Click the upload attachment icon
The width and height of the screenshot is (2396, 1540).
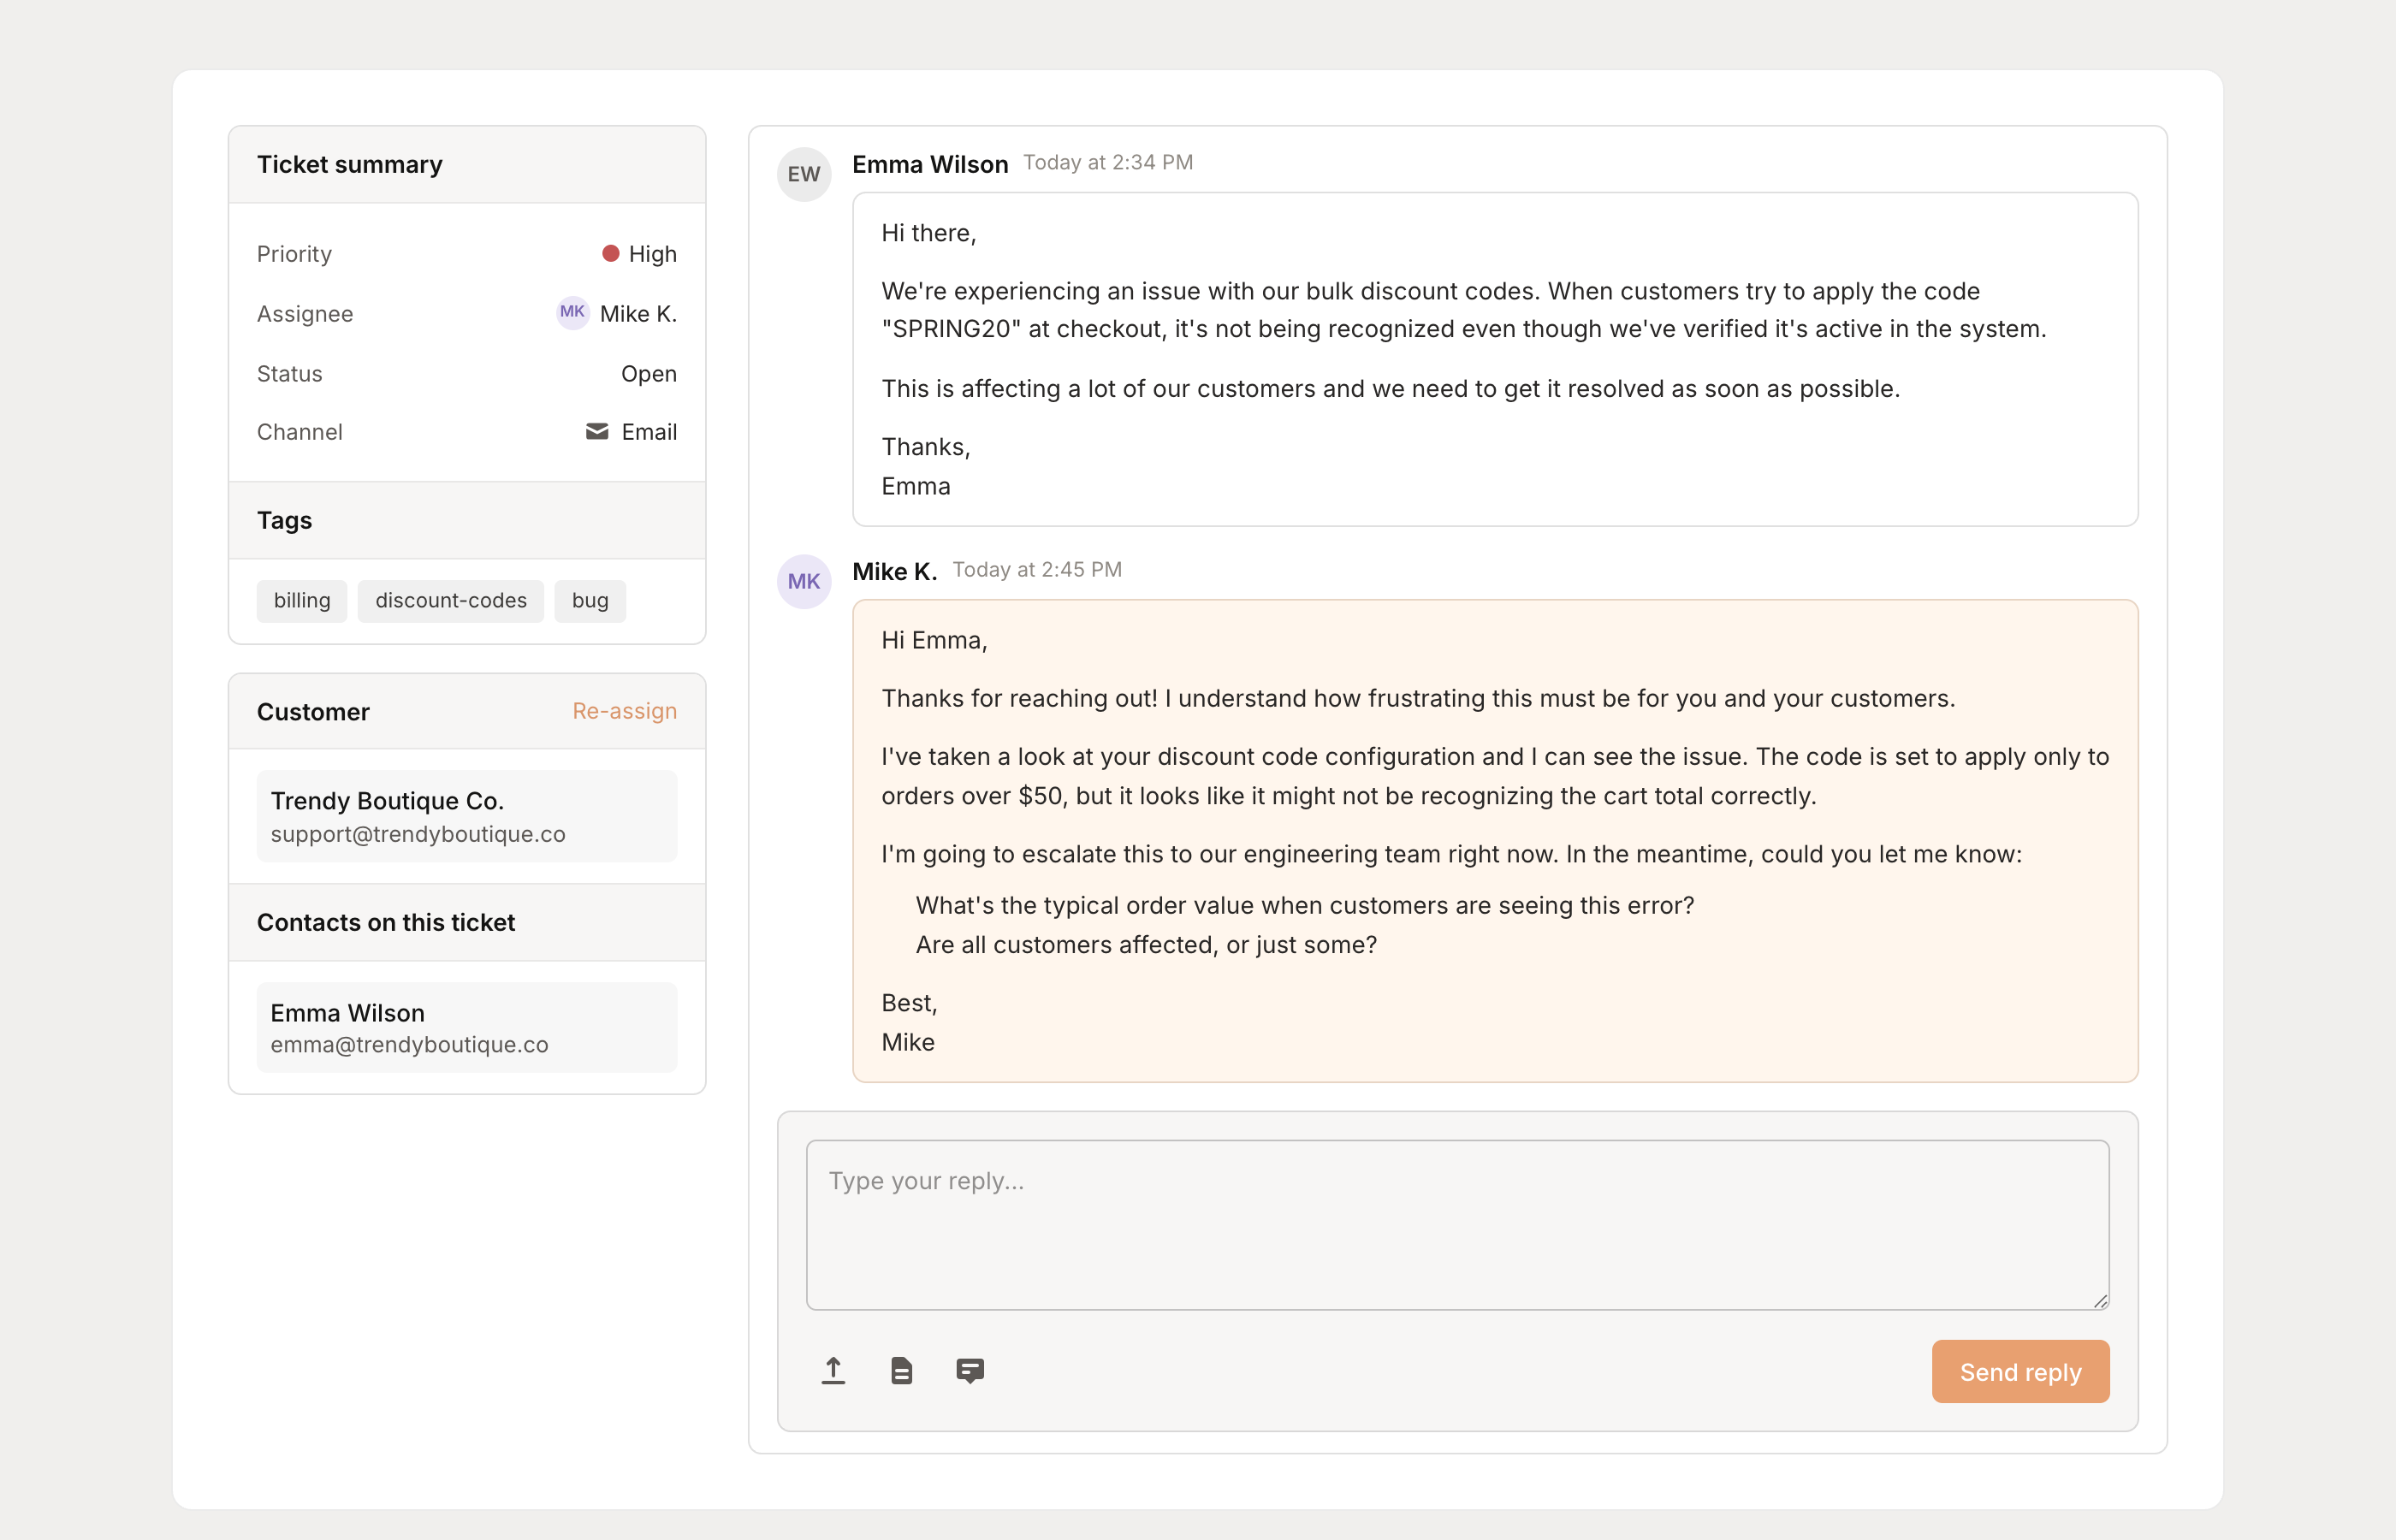tap(833, 1371)
